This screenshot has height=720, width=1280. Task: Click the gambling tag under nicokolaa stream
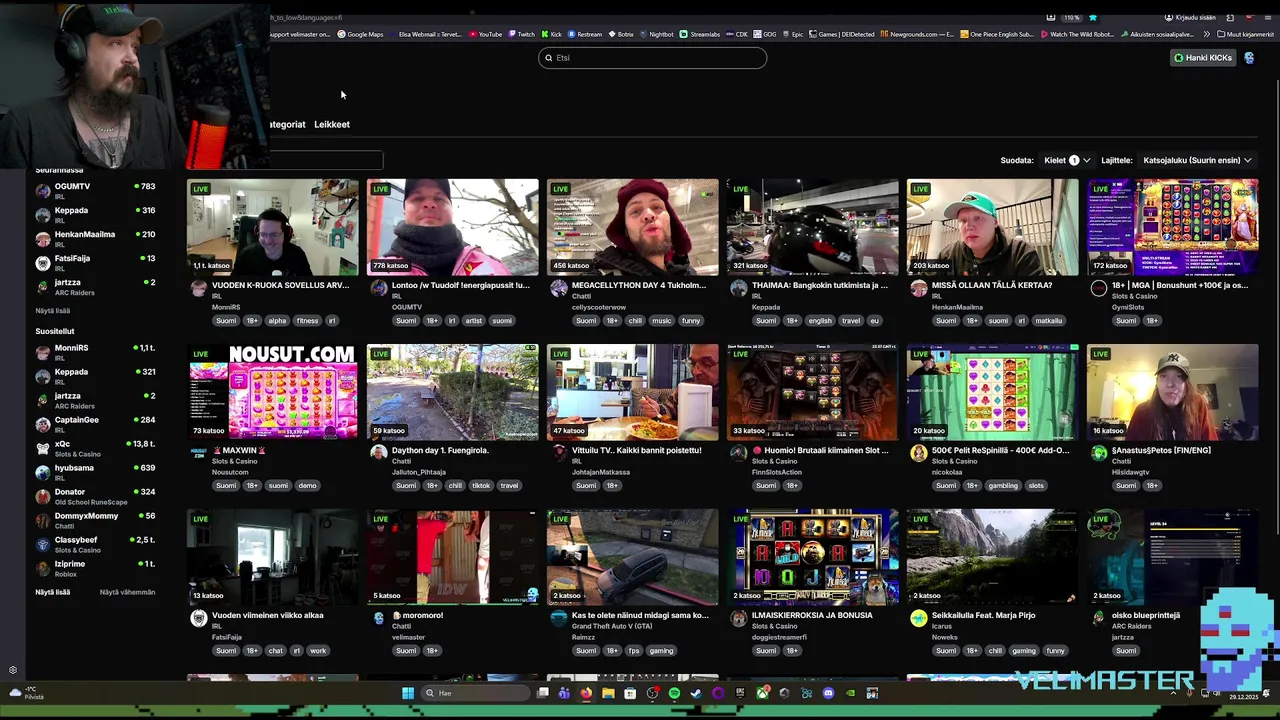pos(1003,486)
